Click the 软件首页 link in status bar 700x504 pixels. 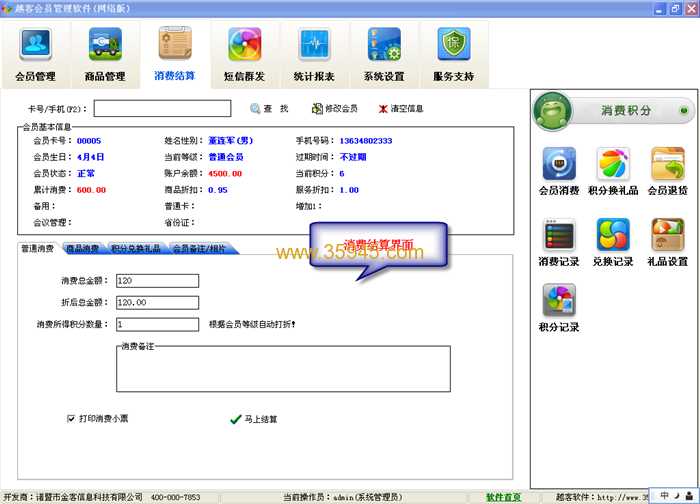(x=503, y=497)
